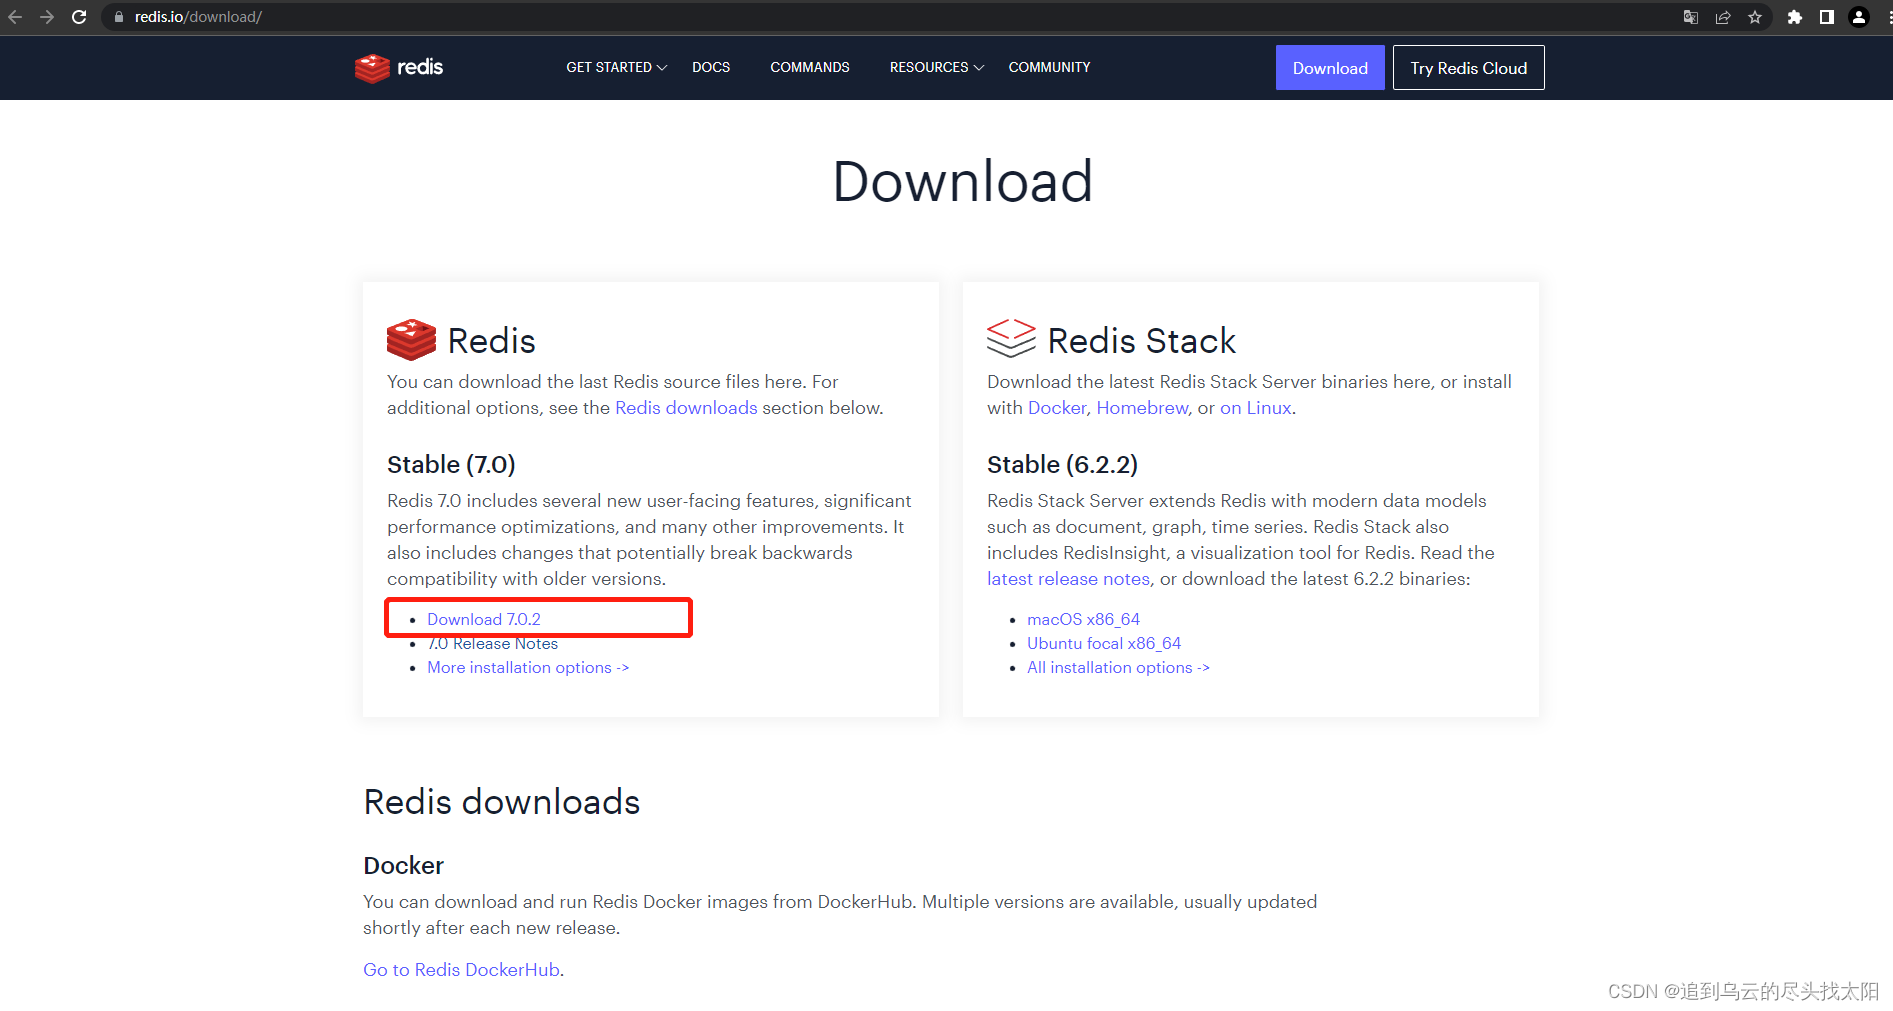Click the Stable (7.0) heading
This screenshot has width=1893, height=1011.
(x=451, y=465)
